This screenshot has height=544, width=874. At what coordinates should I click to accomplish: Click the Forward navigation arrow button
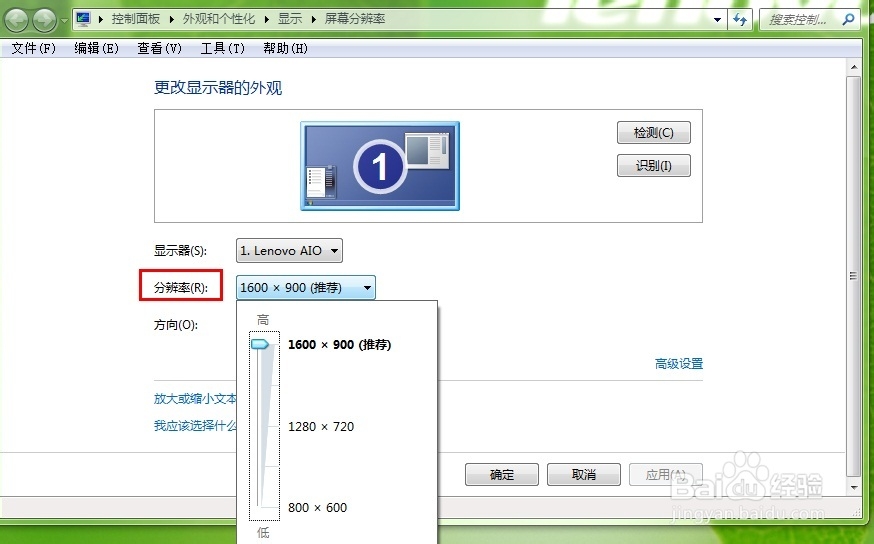tap(44, 21)
